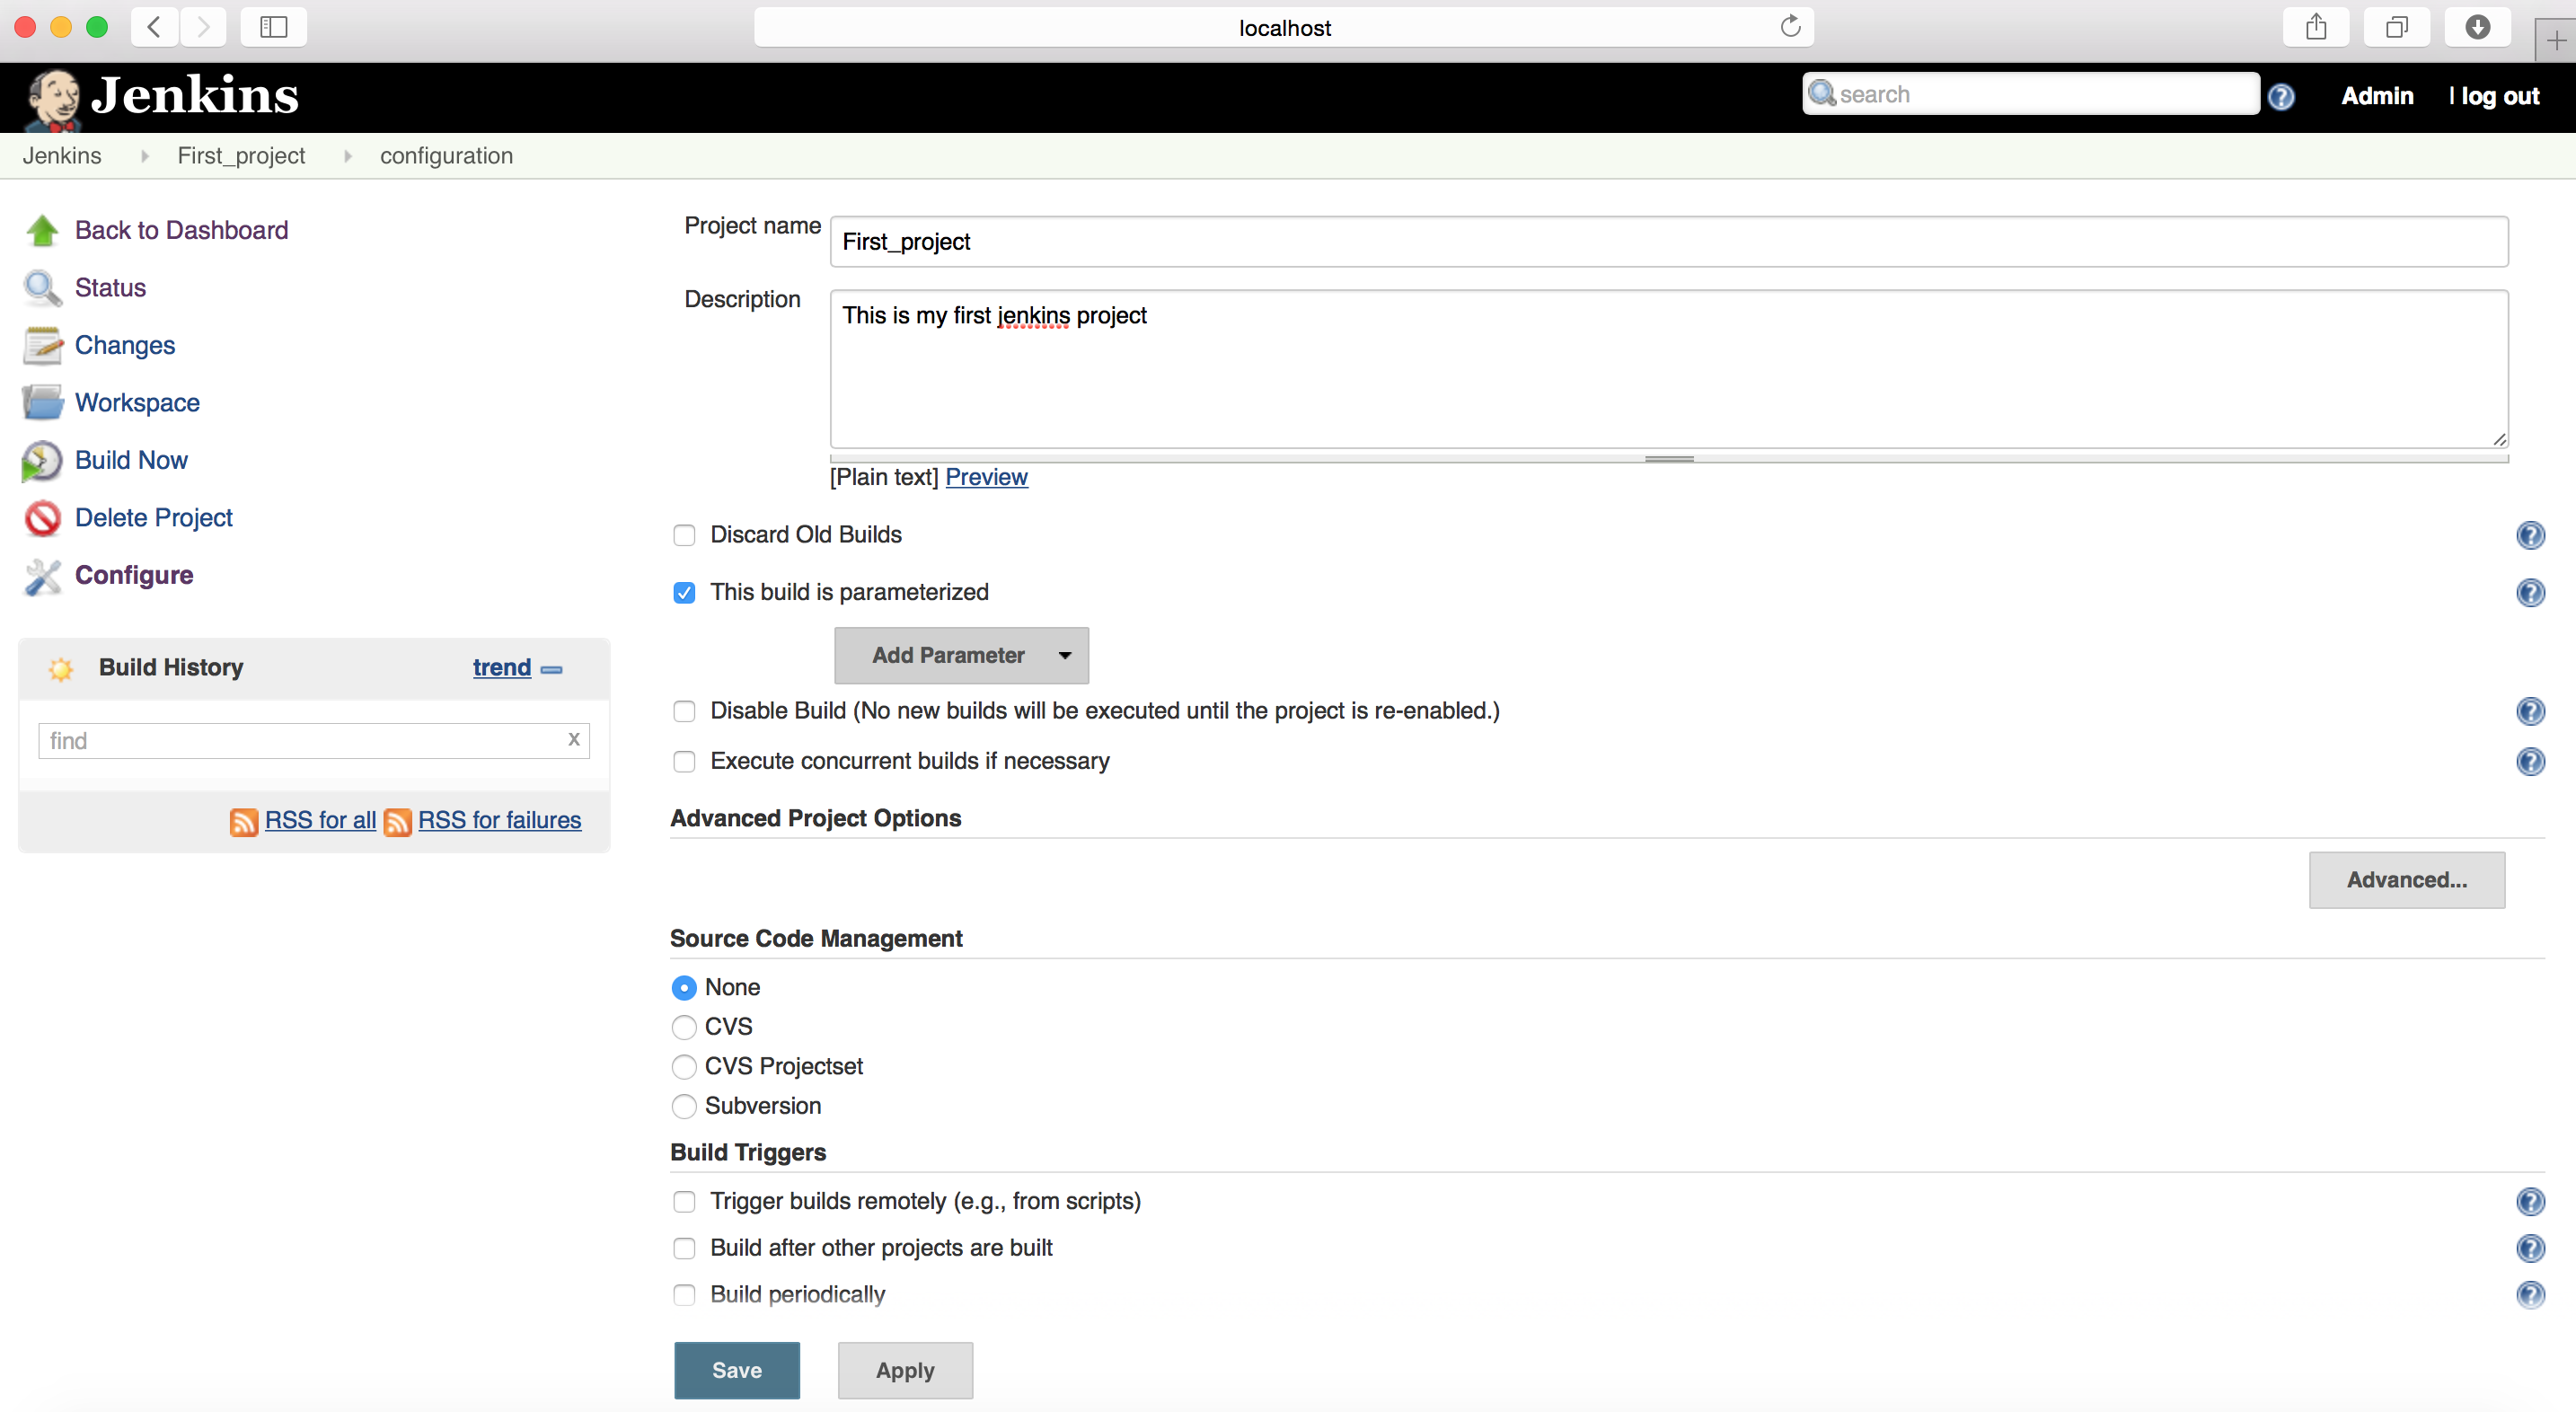Open help for Execute concurrent builds
The width and height of the screenshot is (2576, 1412).
point(2530,761)
